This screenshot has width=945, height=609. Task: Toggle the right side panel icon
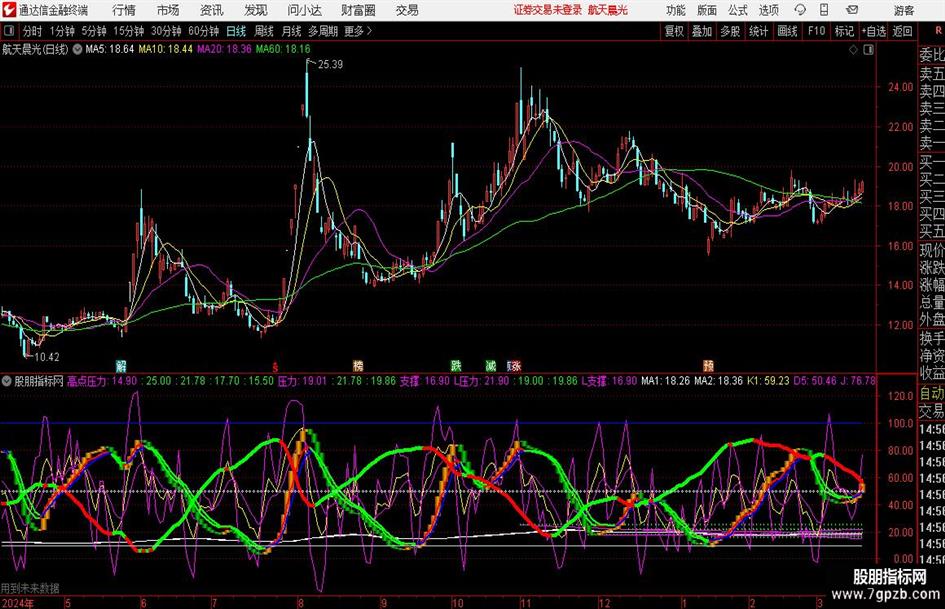coord(868,50)
